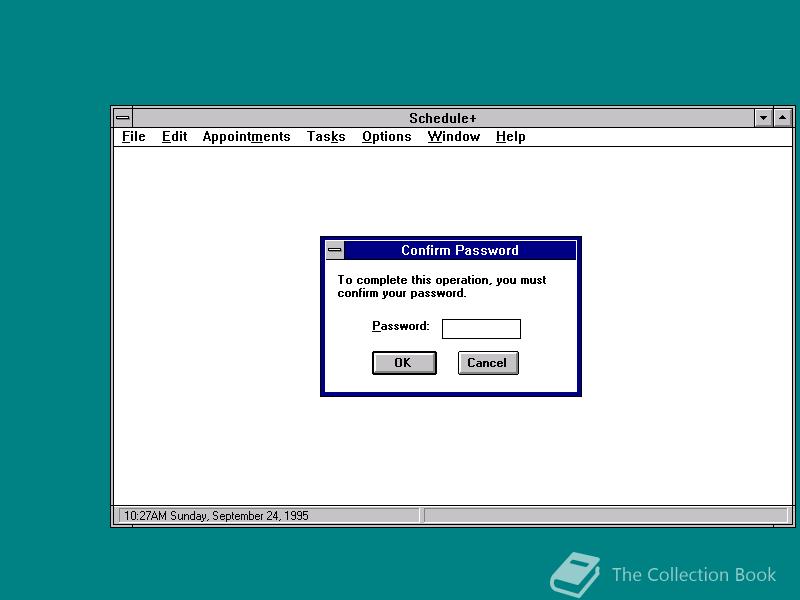This screenshot has height=600, width=800.
Task: Click the Confirm Password title bar
Action: (x=460, y=250)
